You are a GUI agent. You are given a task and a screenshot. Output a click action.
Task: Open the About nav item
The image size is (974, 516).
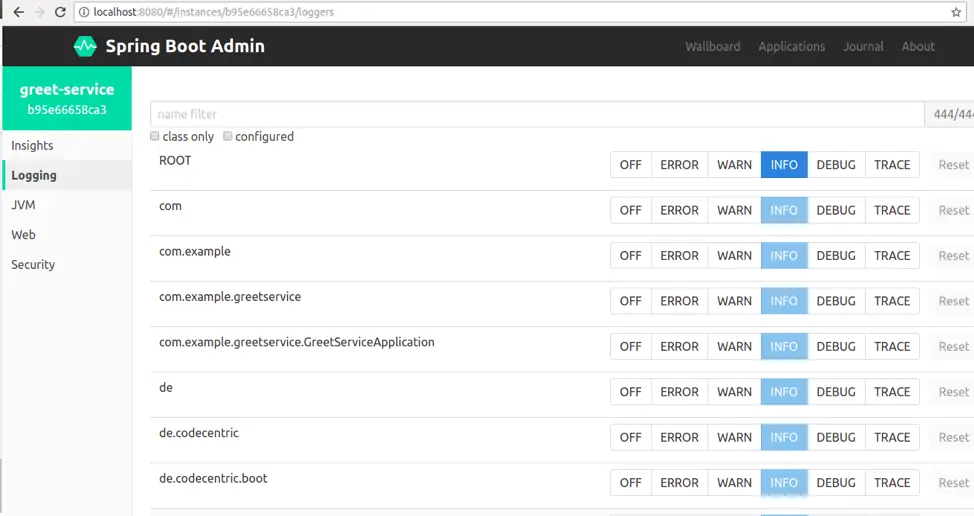(918, 47)
